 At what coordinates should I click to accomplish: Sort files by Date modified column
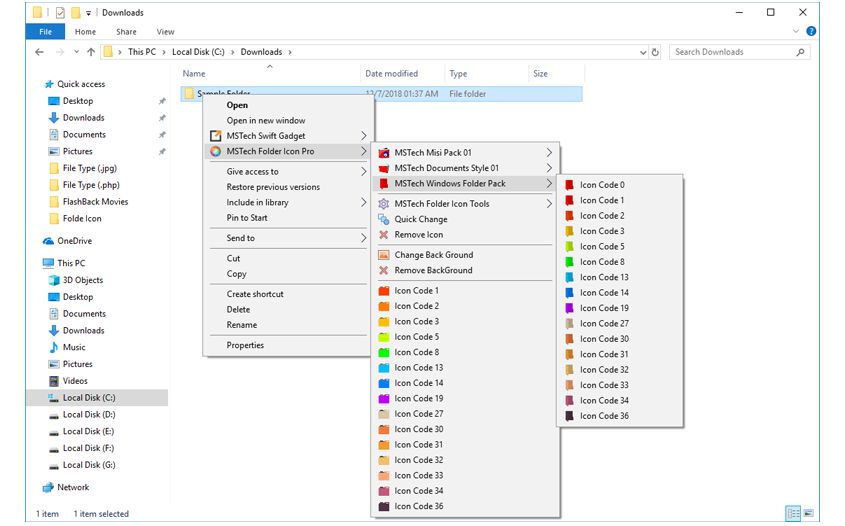pos(392,74)
